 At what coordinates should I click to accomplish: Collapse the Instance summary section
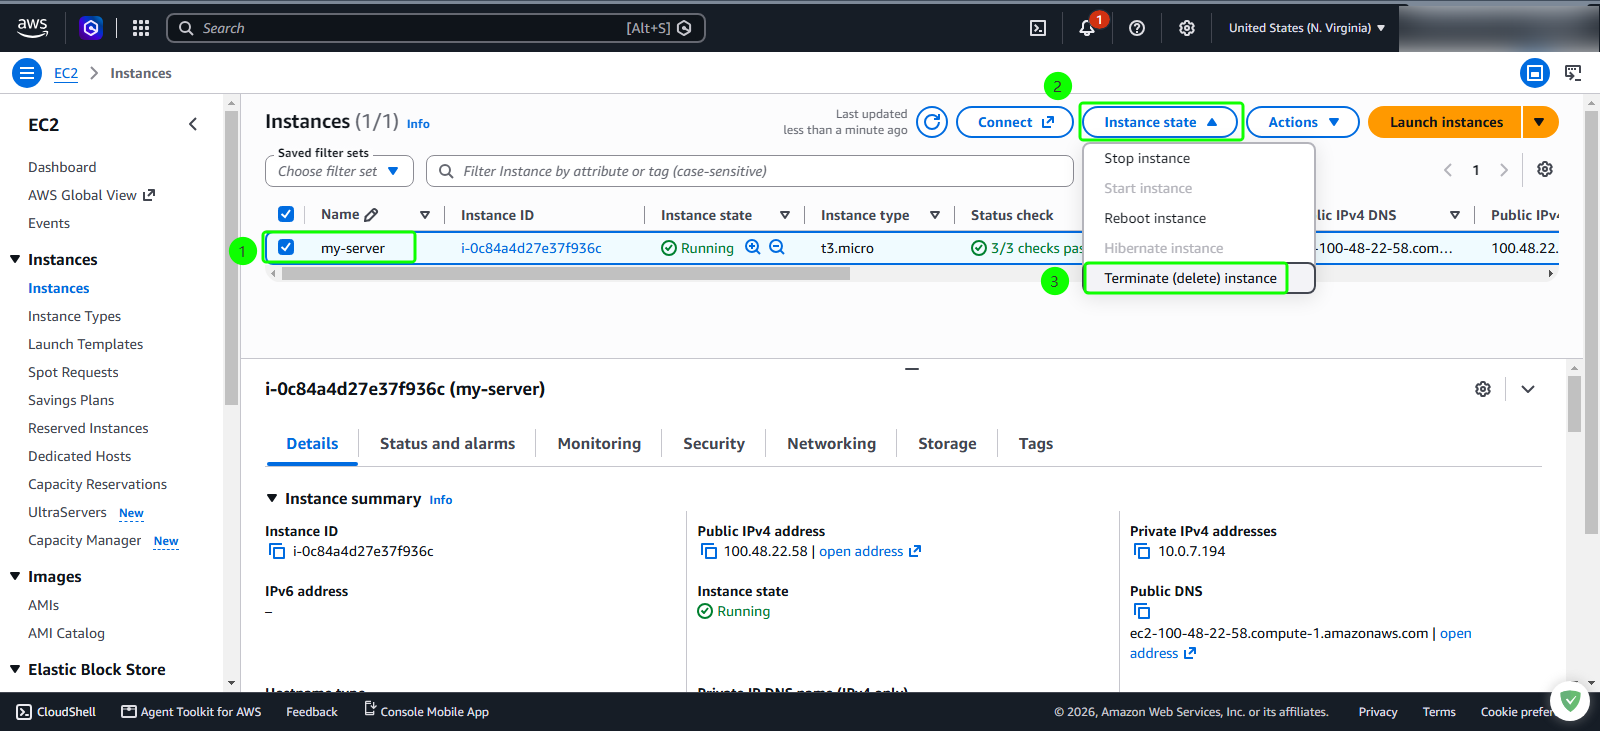point(271,498)
